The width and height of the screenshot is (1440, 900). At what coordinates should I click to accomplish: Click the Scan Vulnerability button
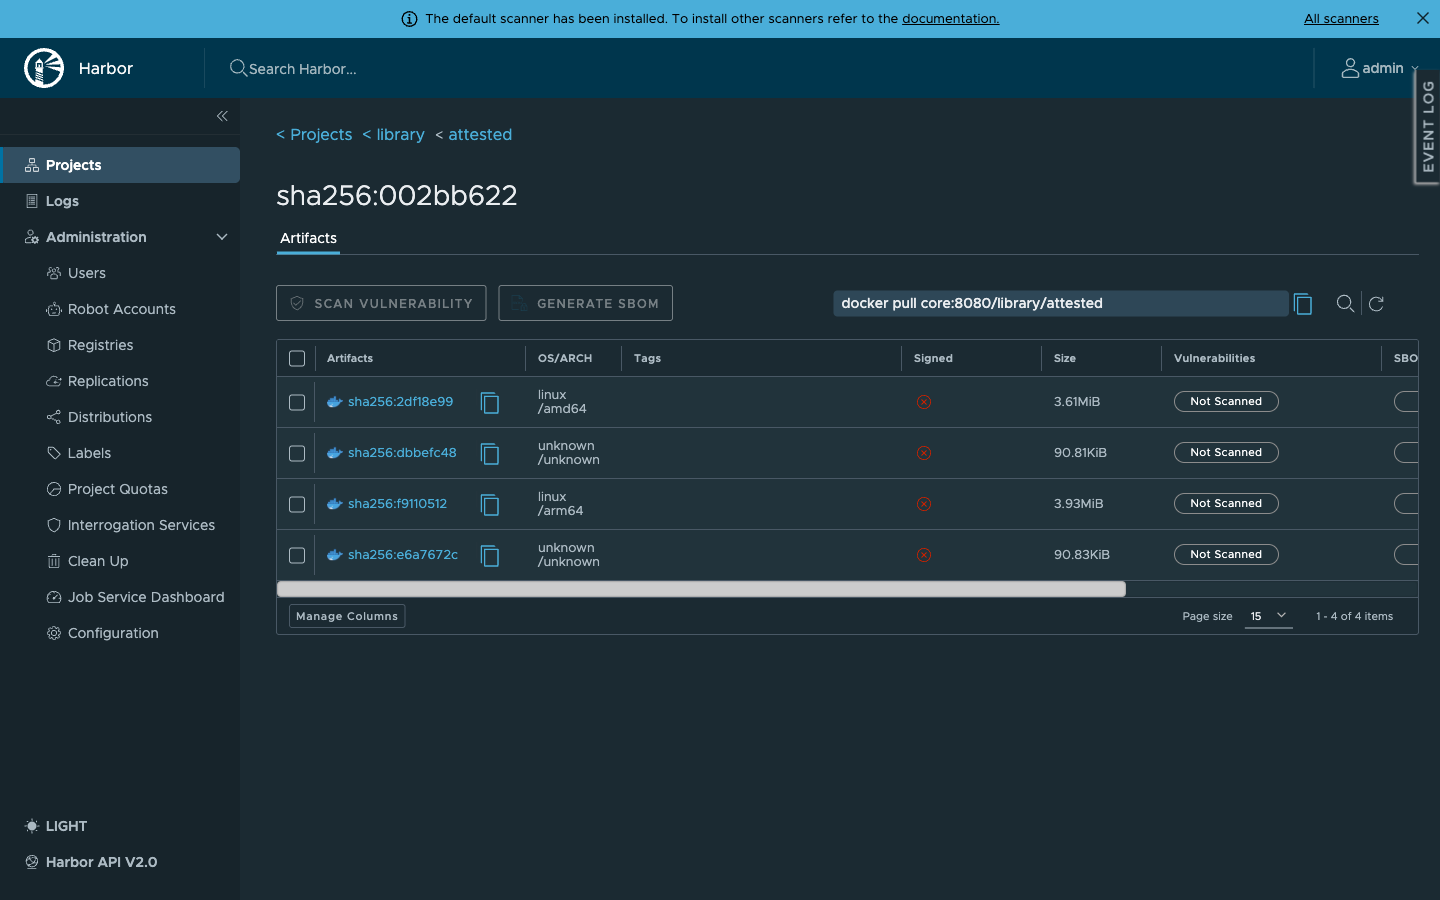pyautogui.click(x=381, y=303)
